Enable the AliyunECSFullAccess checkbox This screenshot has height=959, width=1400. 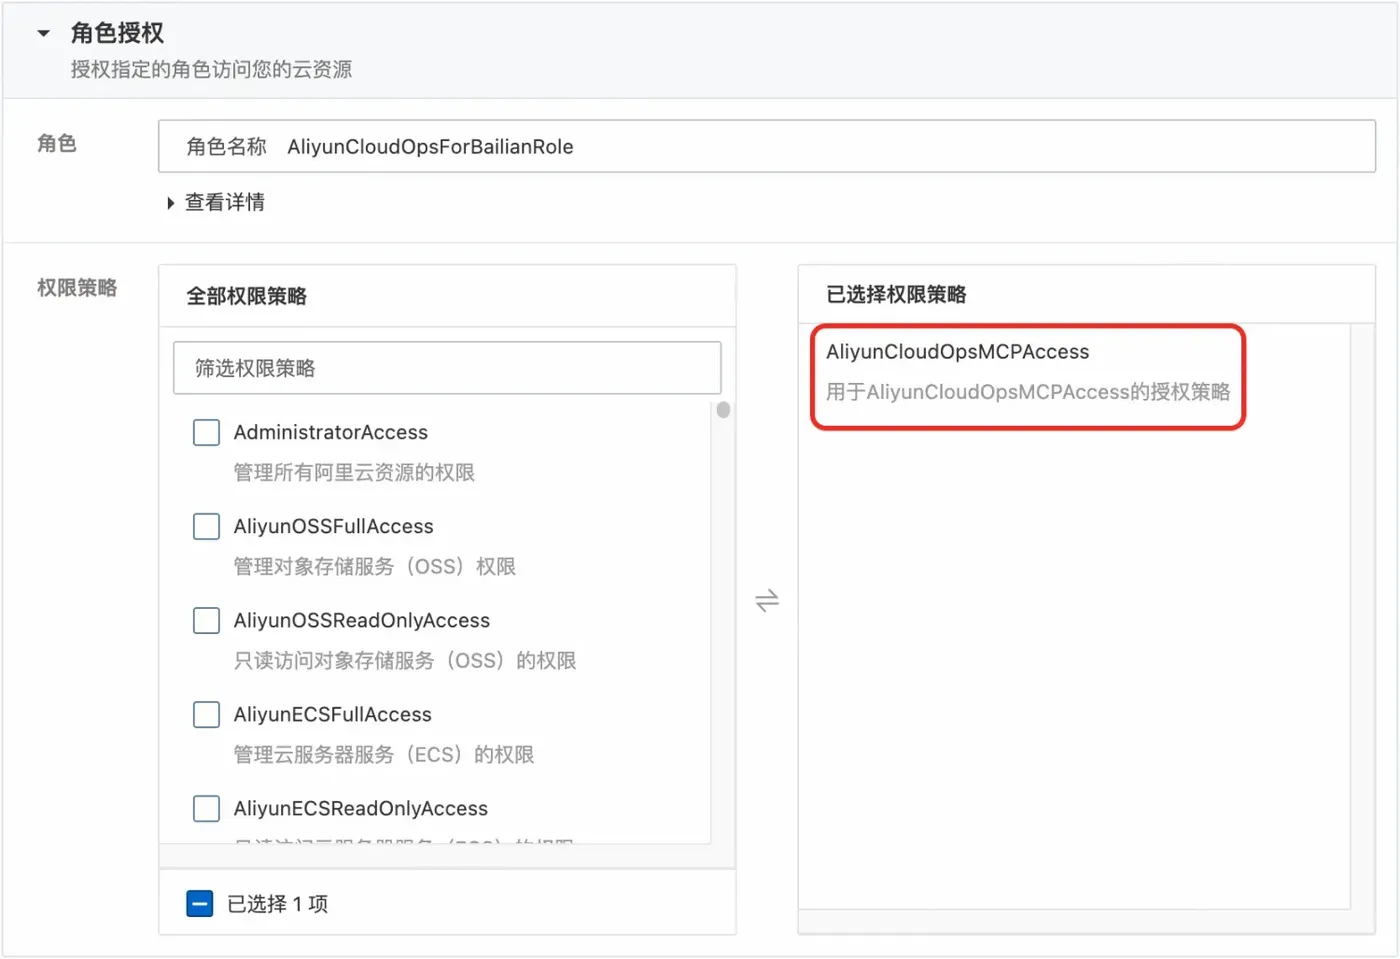[x=206, y=714]
